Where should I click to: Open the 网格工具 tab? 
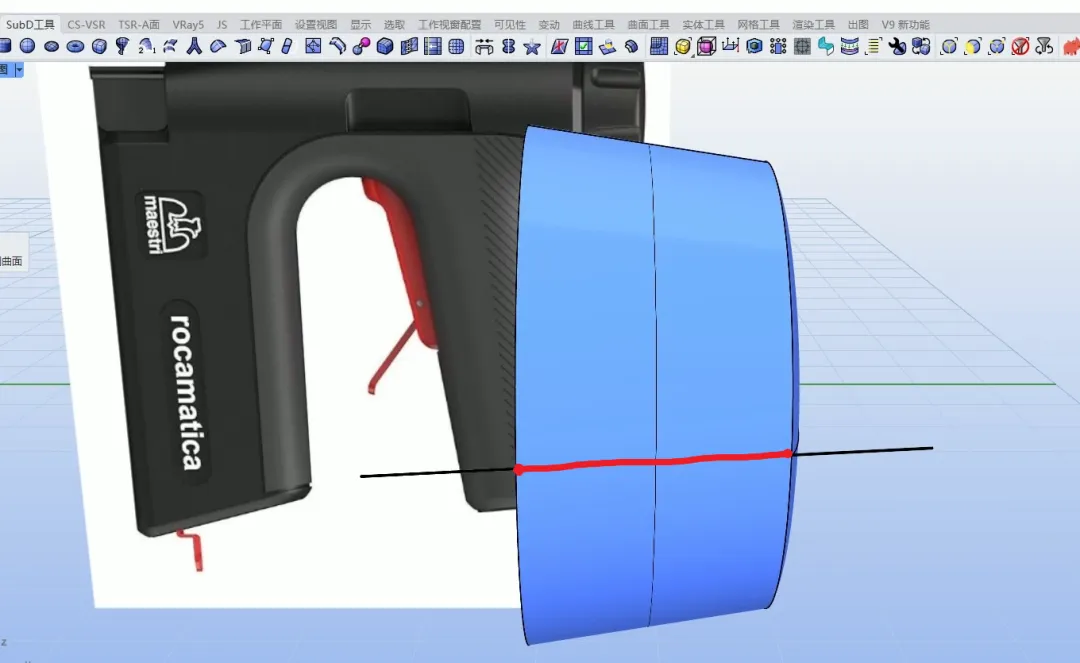click(x=758, y=24)
